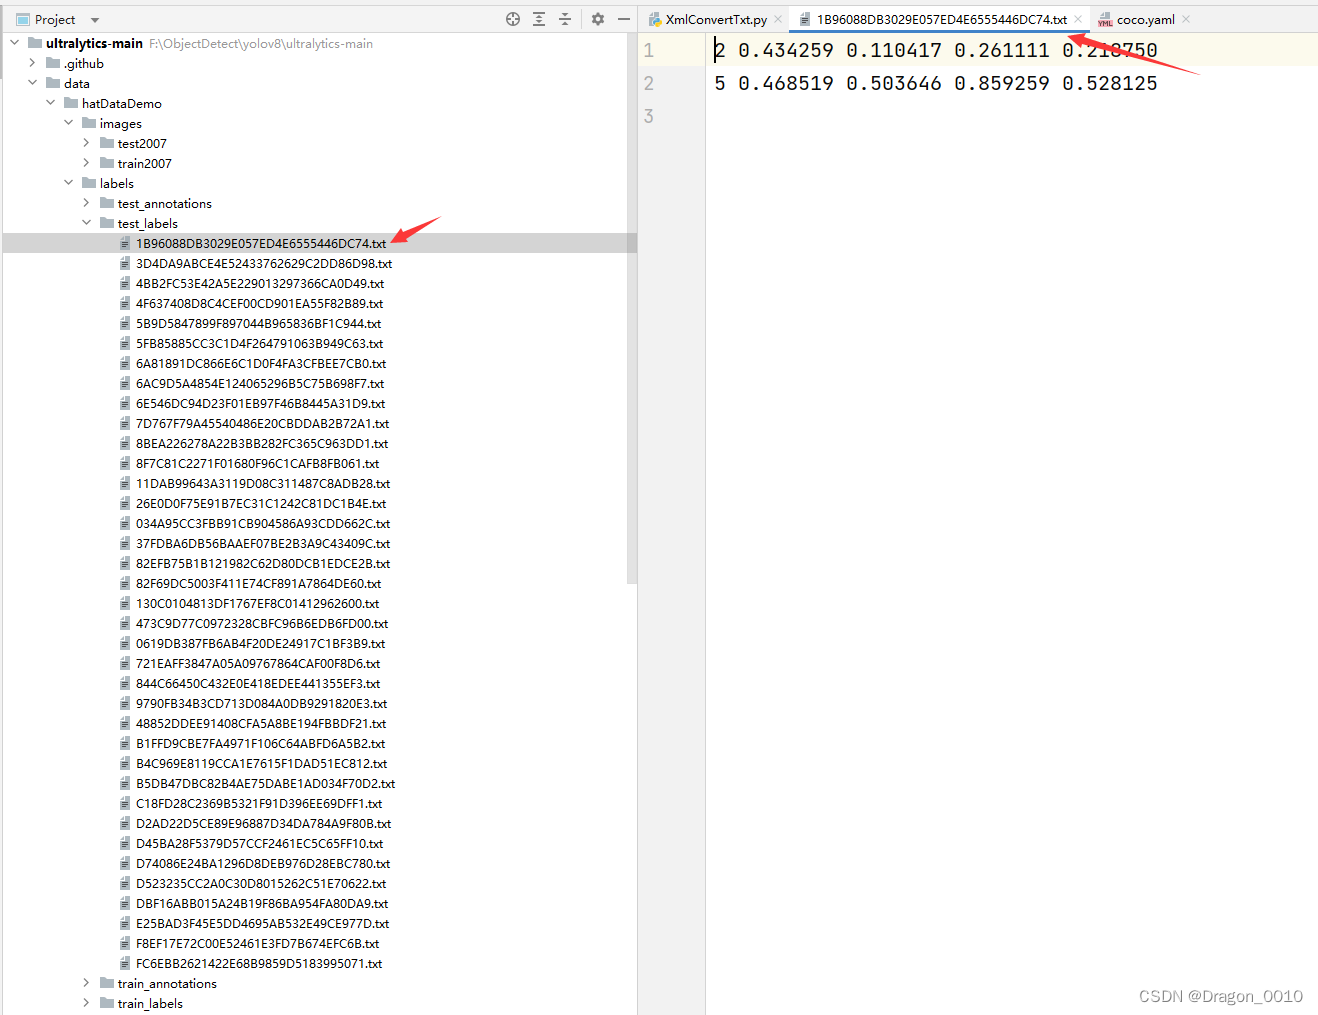
Task: Select file 8BEA226278A22B3BB282FC365C963DD1.txt
Action: tap(262, 443)
